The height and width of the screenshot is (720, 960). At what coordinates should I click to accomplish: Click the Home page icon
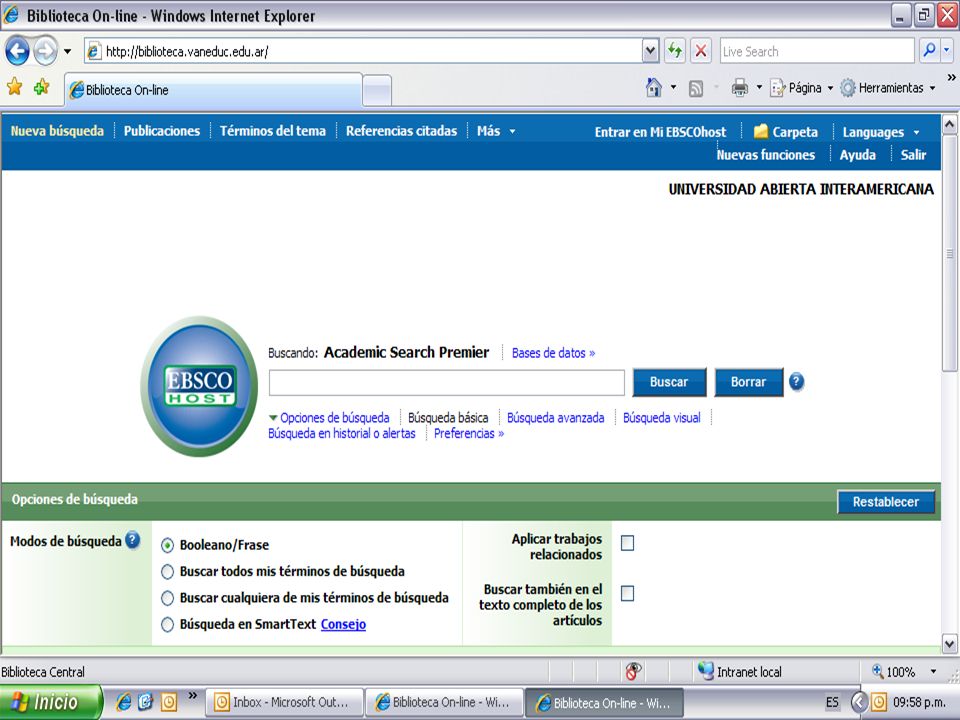point(654,88)
